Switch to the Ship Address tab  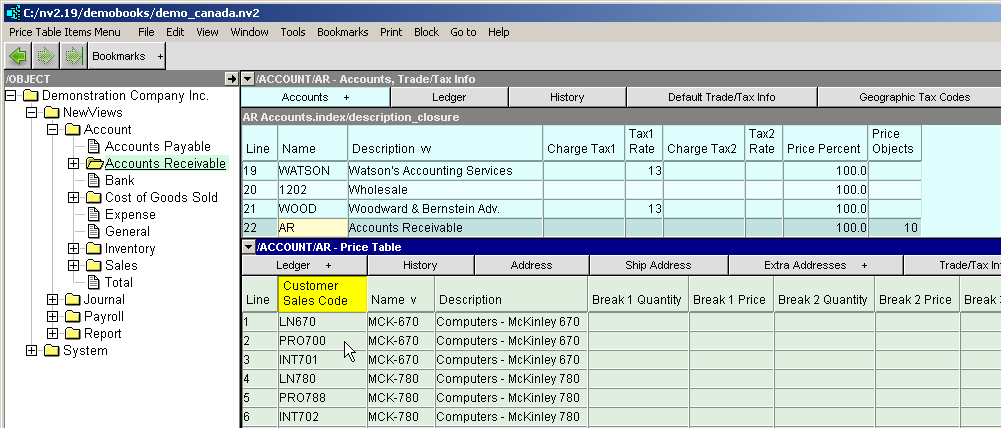point(657,265)
